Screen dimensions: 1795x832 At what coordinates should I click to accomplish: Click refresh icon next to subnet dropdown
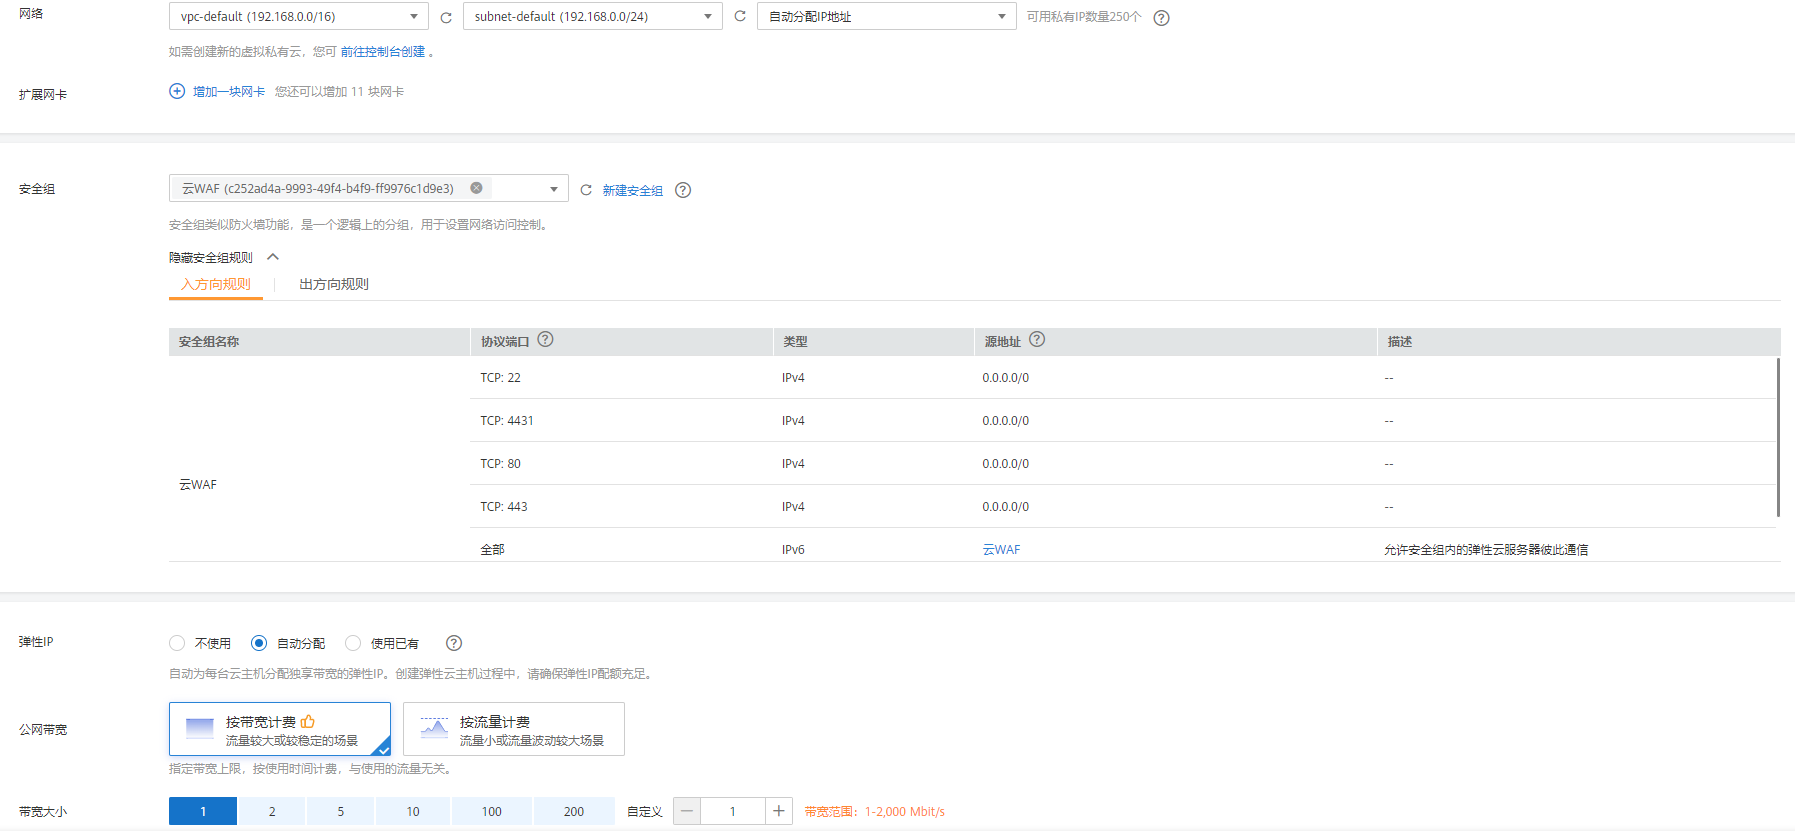[740, 16]
